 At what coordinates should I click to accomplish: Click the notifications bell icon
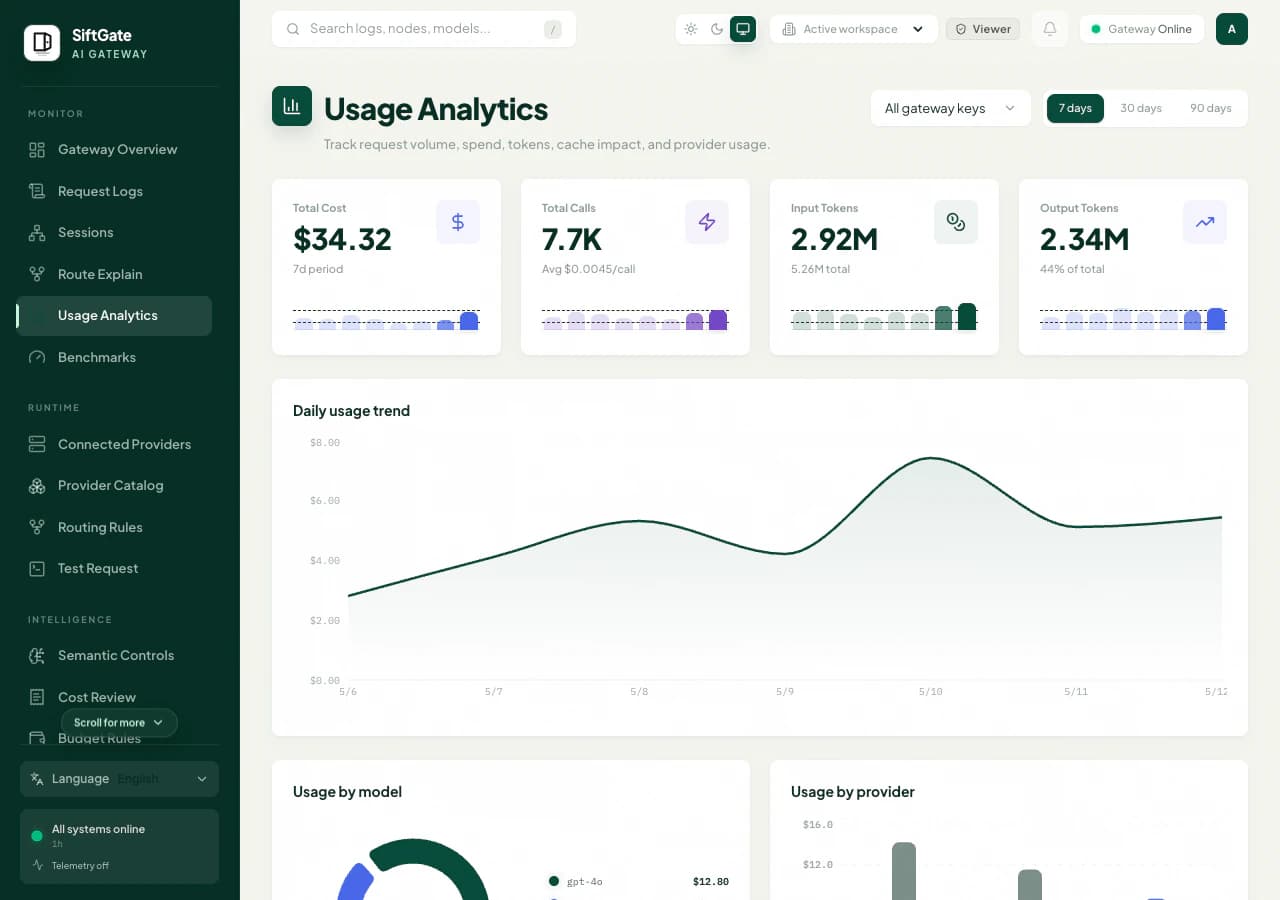coord(1050,29)
